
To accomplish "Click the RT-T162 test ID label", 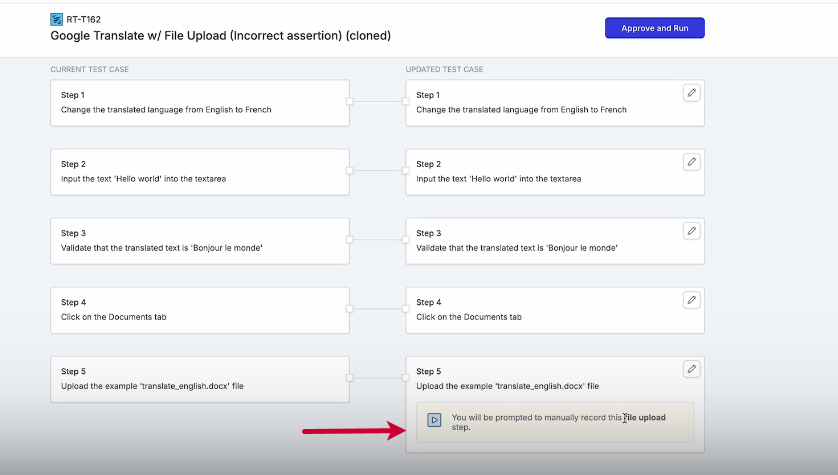I will pos(86,19).
